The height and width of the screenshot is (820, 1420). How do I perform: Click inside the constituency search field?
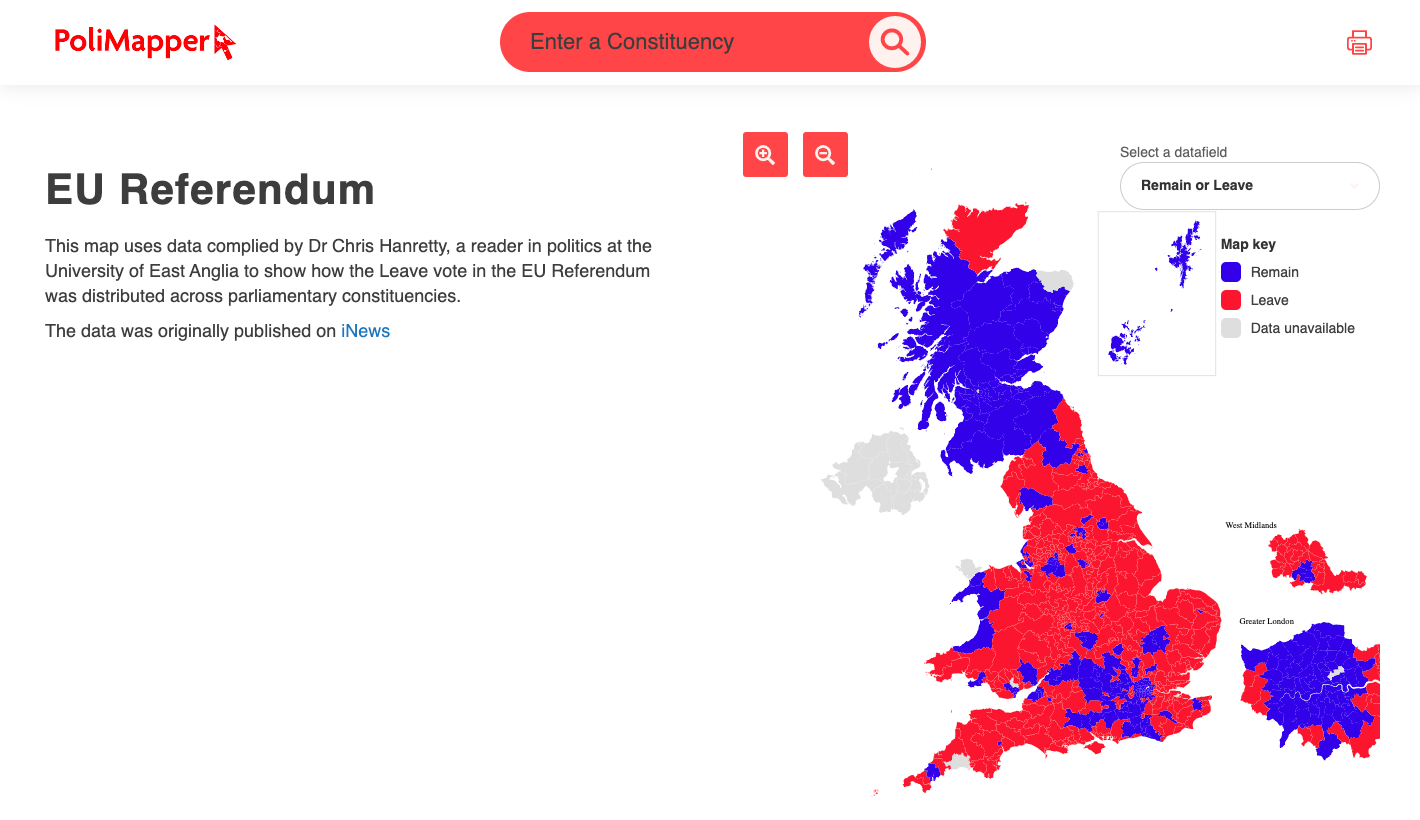point(700,42)
